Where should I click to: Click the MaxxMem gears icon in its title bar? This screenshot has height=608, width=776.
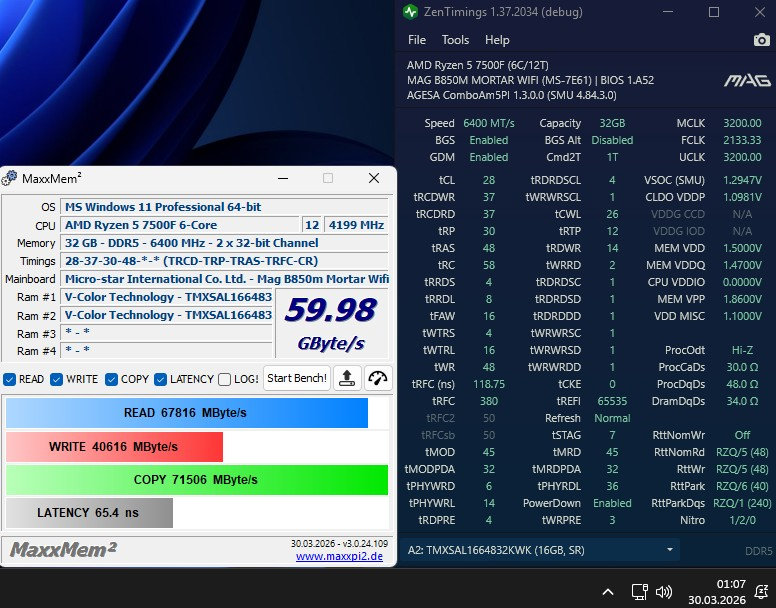point(9,178)
